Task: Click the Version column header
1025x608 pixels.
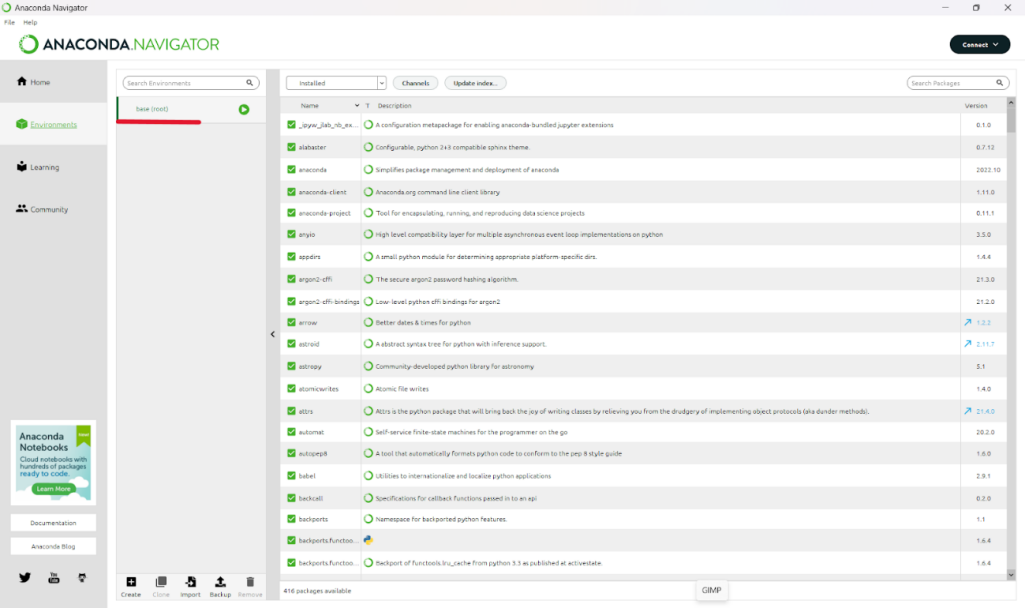Action: coord(976,105)
